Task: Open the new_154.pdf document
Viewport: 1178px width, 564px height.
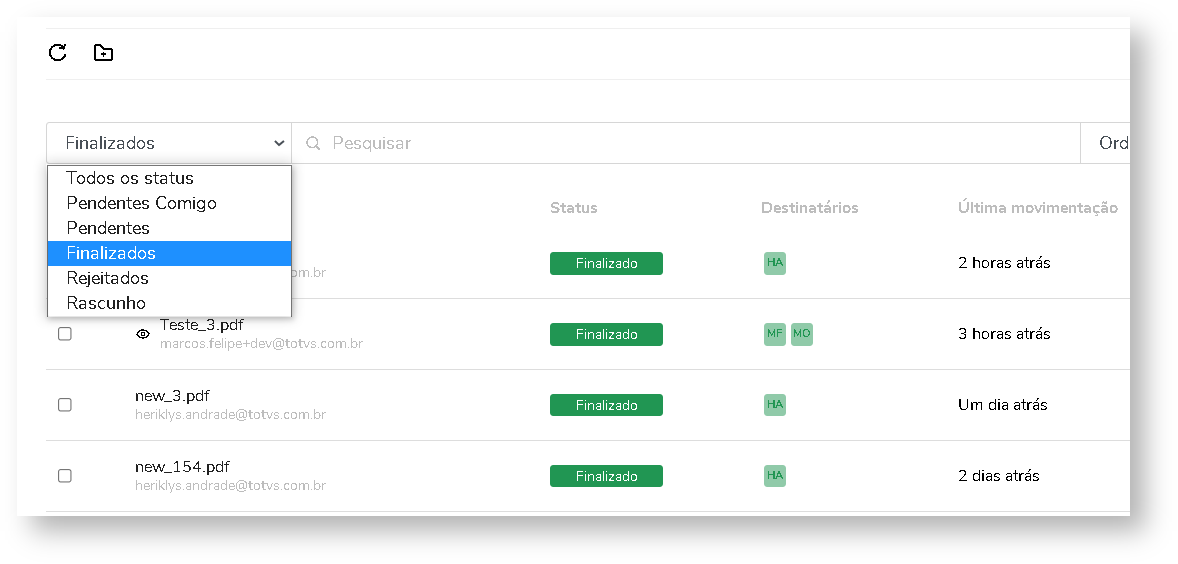Action: [x=182, y=467]
